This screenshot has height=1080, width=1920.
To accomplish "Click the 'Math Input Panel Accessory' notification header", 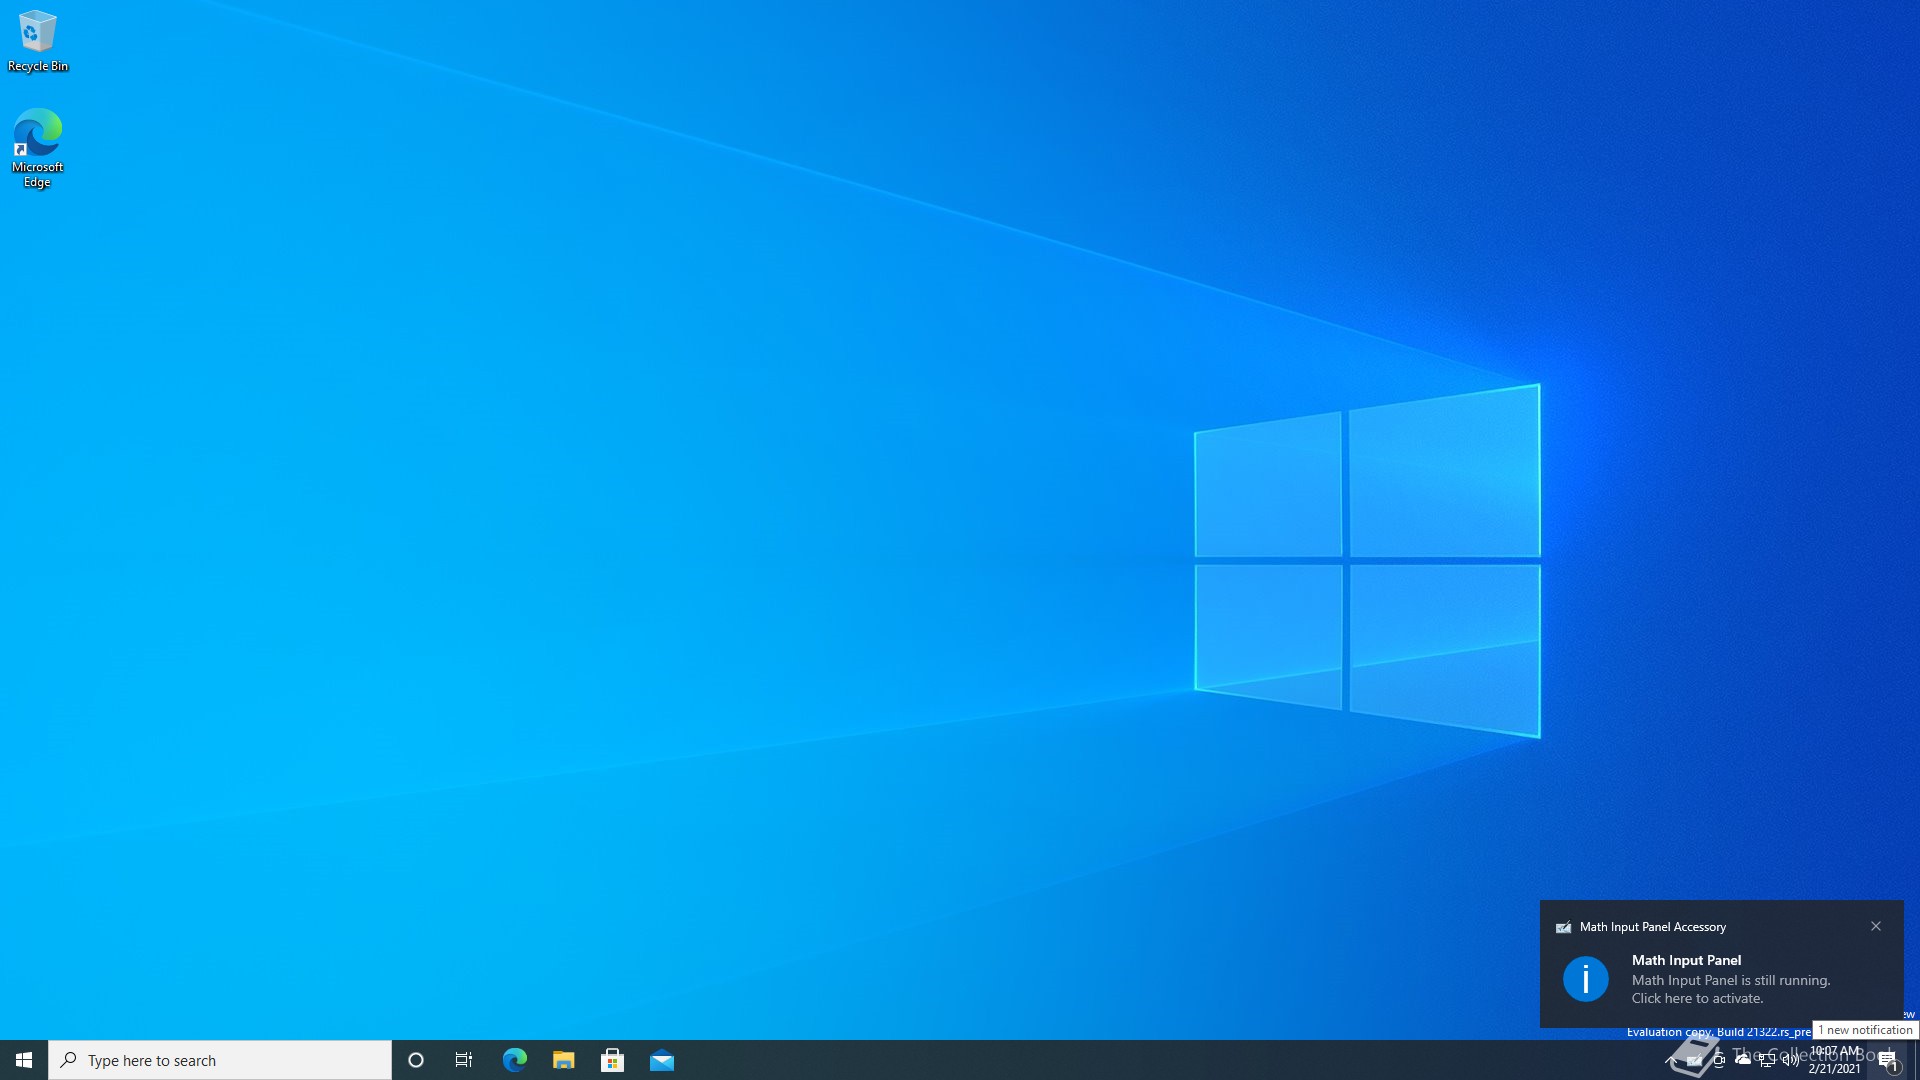I will (1653, 927).
